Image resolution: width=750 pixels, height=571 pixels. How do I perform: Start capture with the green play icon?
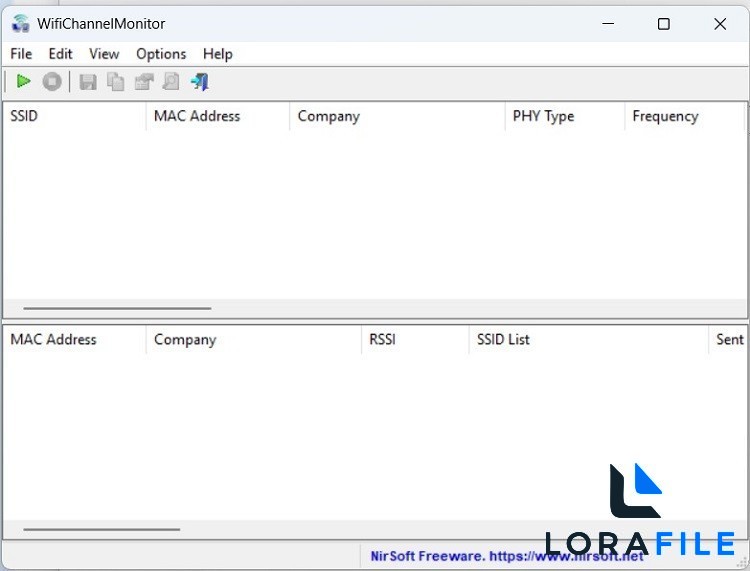point(23,81)
